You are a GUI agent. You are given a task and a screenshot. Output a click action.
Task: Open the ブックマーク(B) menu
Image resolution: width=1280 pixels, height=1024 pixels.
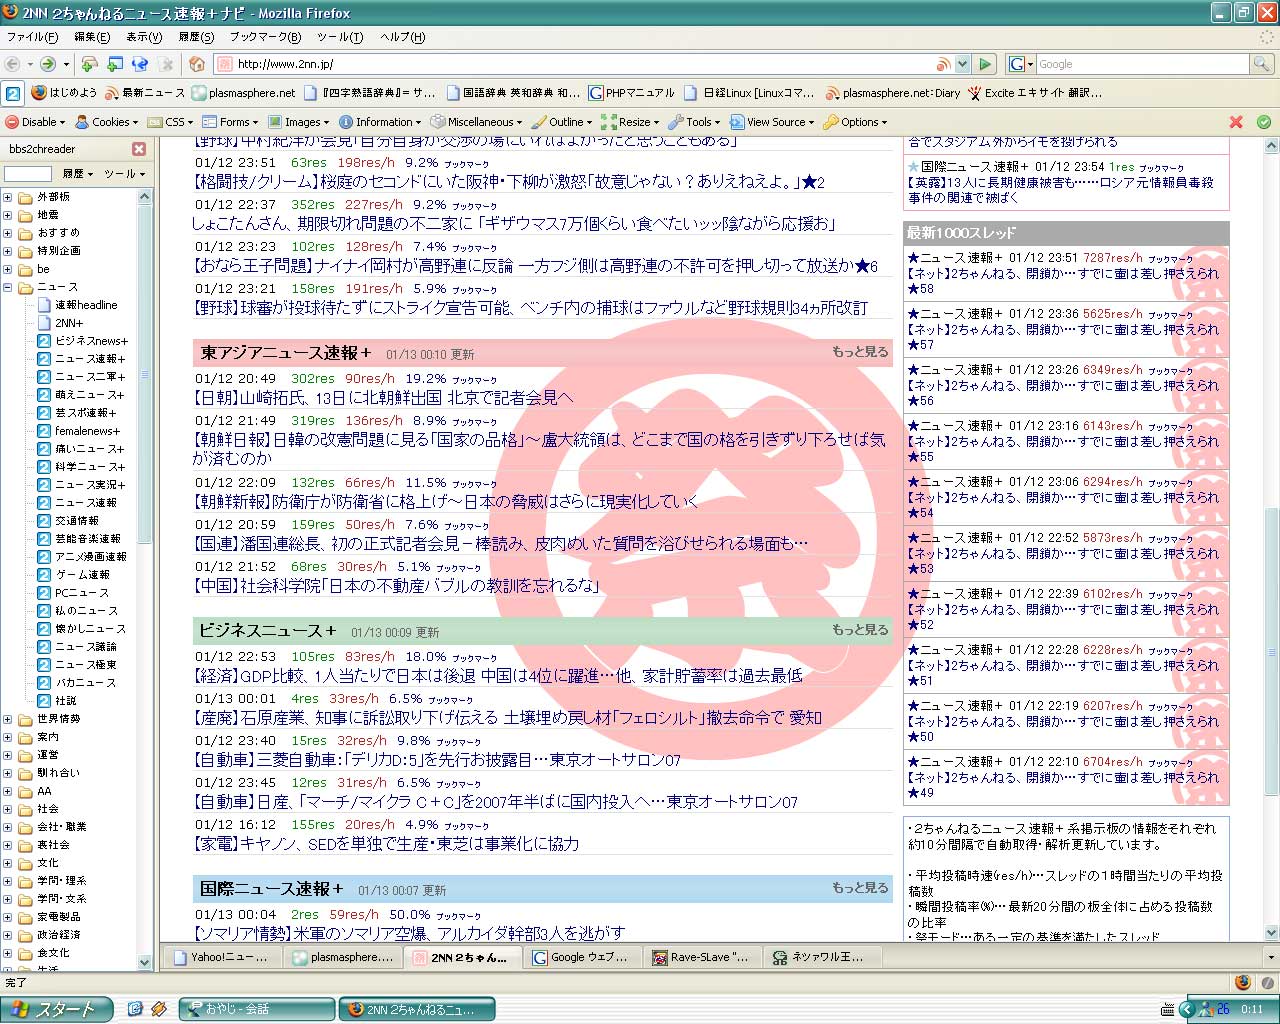265,37
